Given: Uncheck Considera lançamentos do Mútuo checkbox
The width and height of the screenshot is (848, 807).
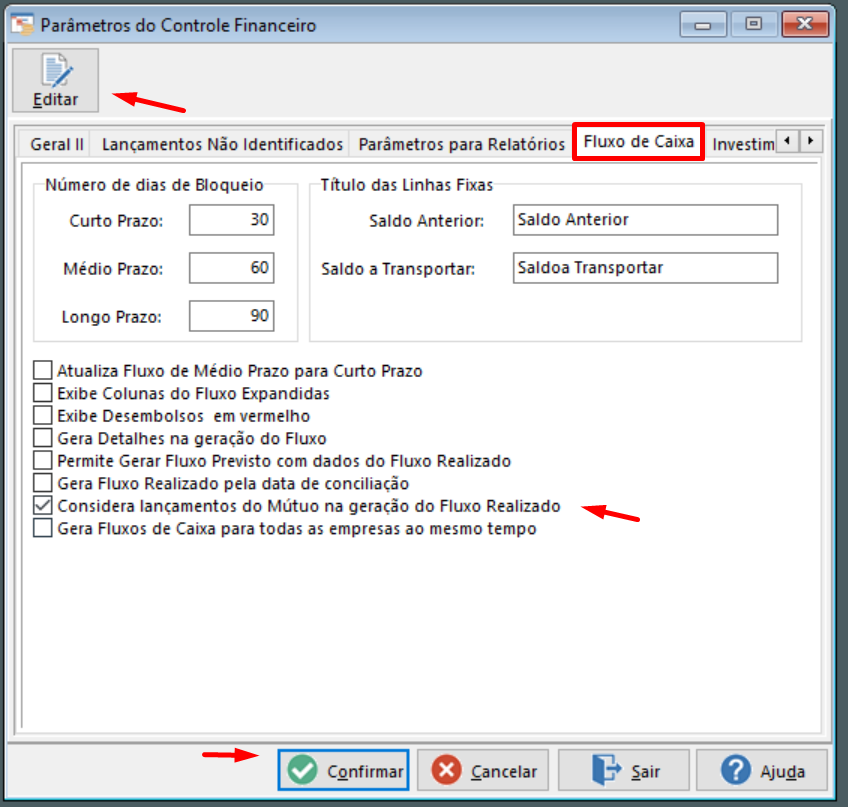Looking at the screenshot, I should pyautogui.click(x=43, y=506).
